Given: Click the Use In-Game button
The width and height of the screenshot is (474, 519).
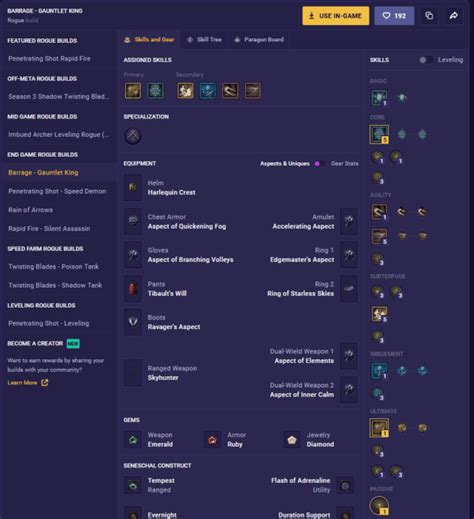Looking at the screenshot, I should (336, 16).
